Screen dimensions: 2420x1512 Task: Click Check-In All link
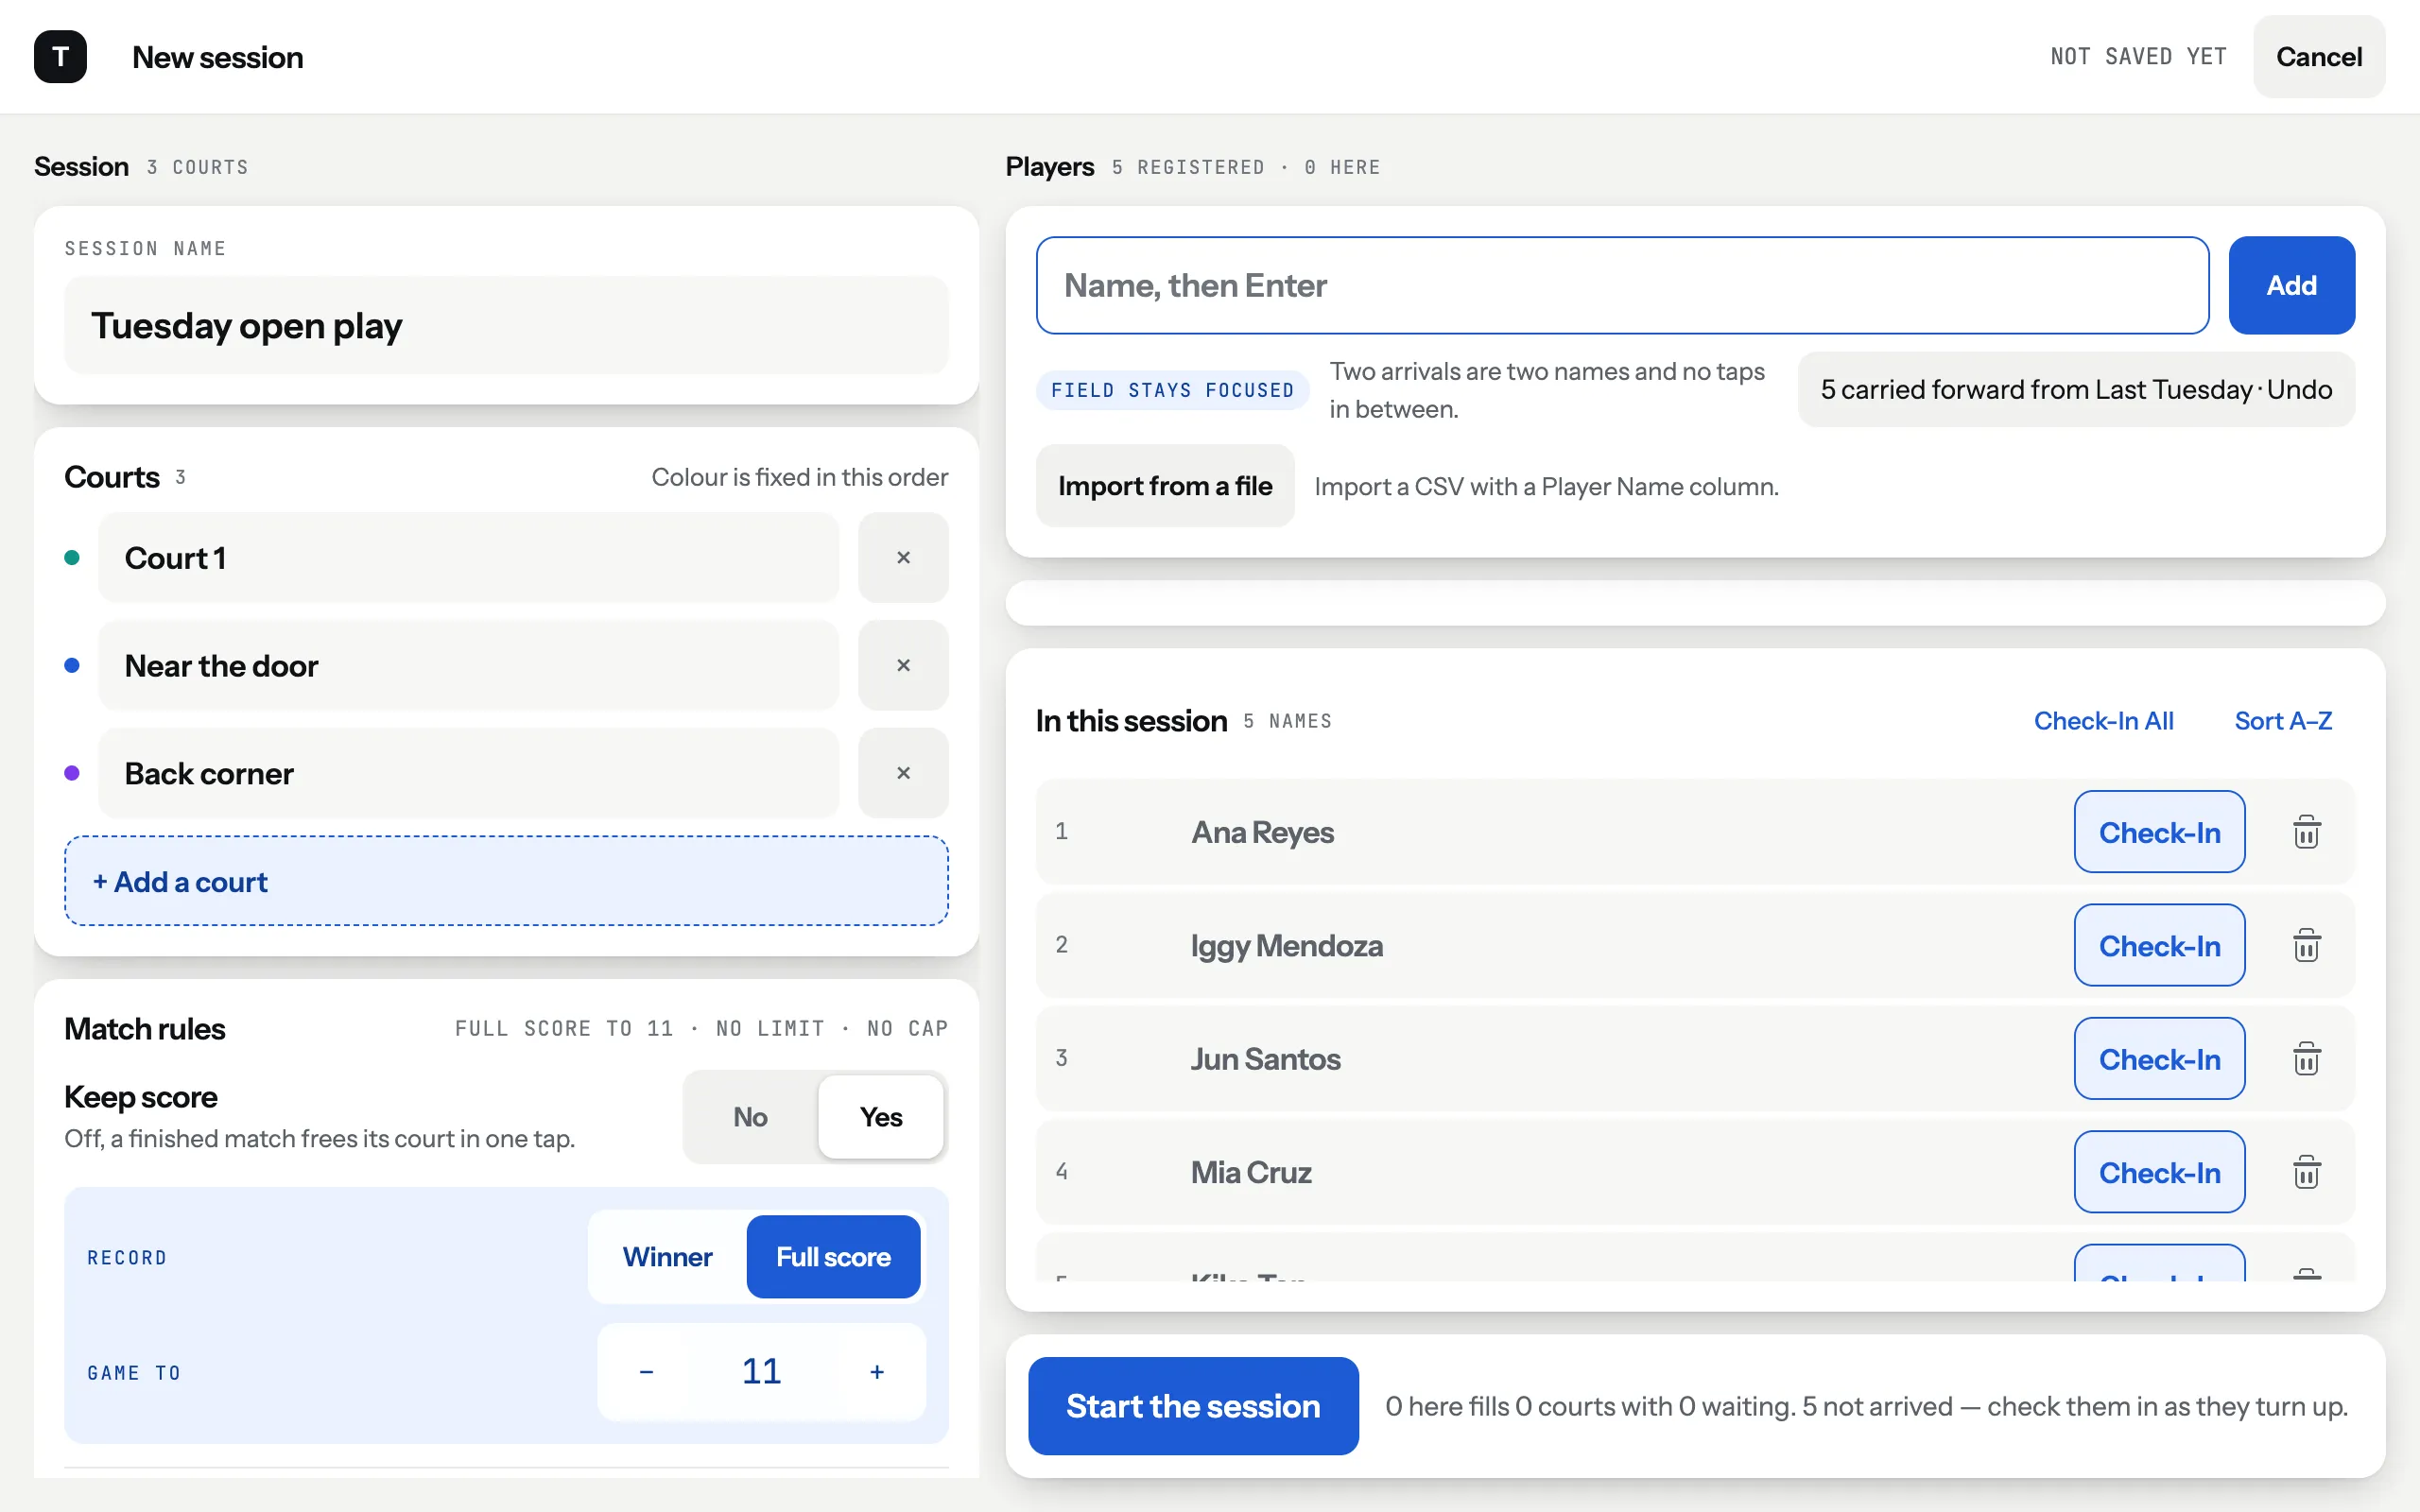click(2103, 721)
